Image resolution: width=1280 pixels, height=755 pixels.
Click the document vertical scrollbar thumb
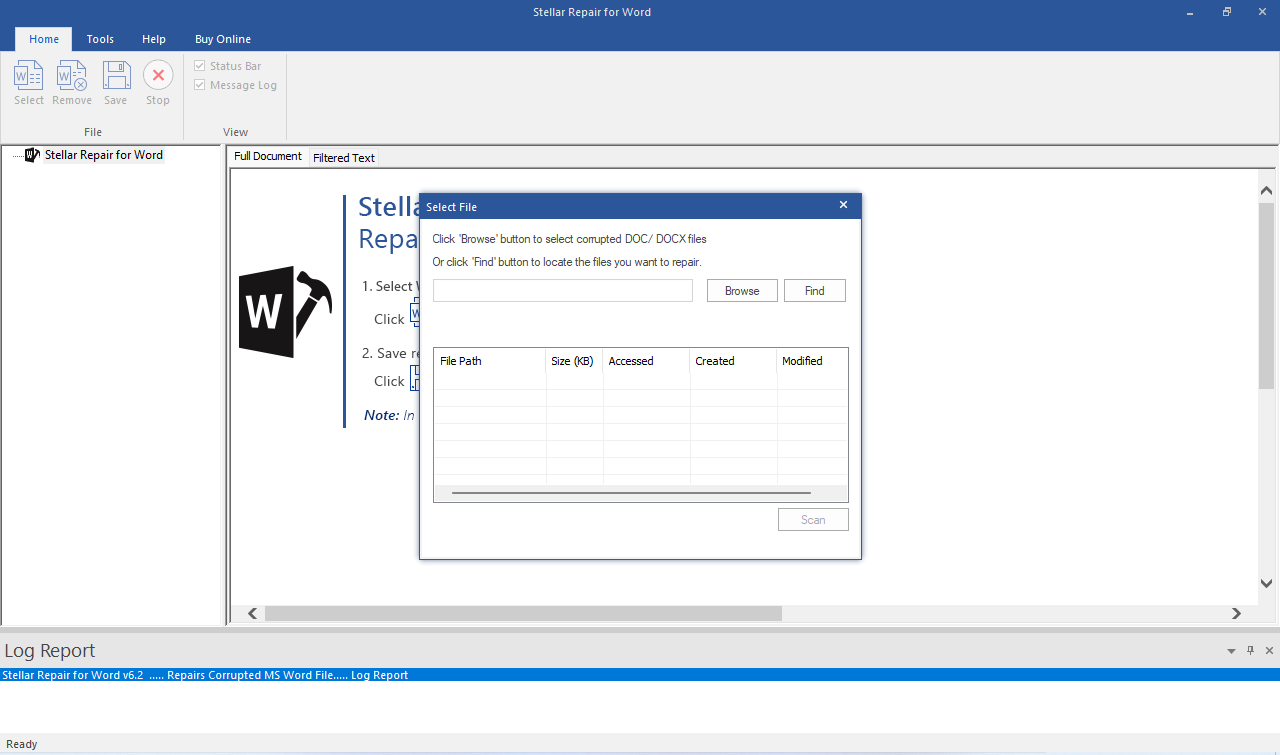coord(1267,295)
